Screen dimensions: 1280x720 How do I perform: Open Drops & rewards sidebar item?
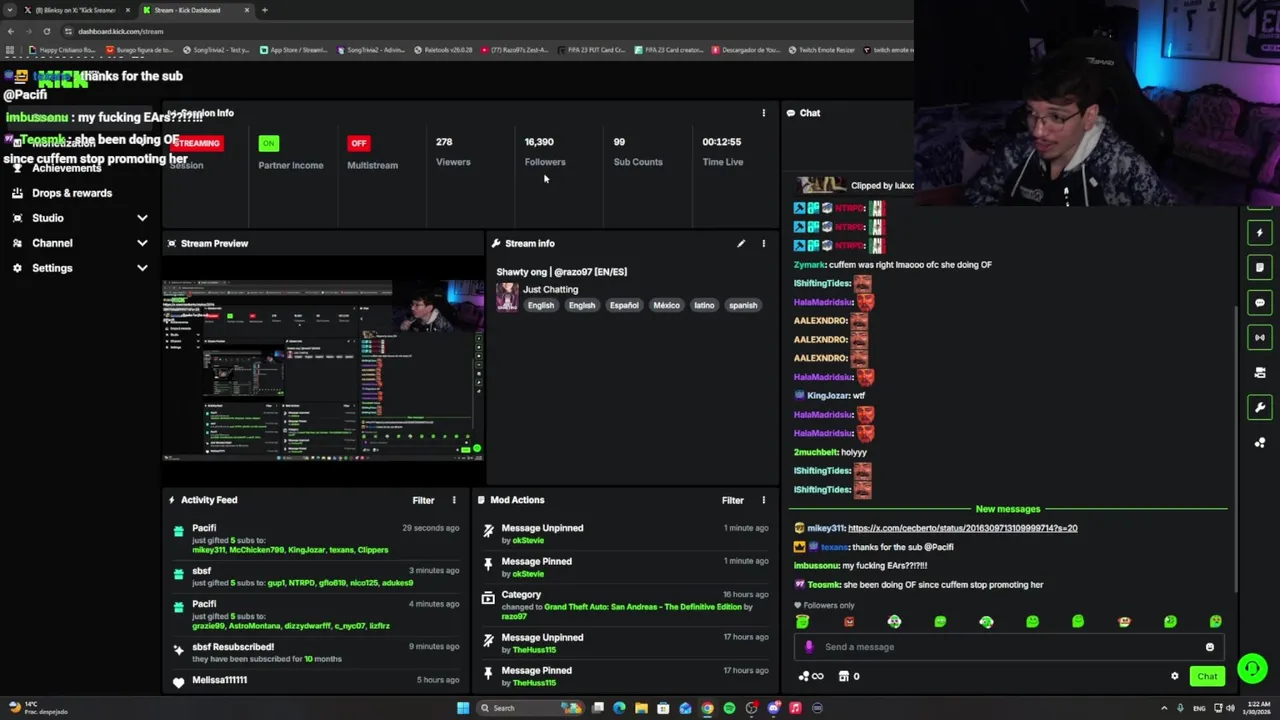coord(72,193)
